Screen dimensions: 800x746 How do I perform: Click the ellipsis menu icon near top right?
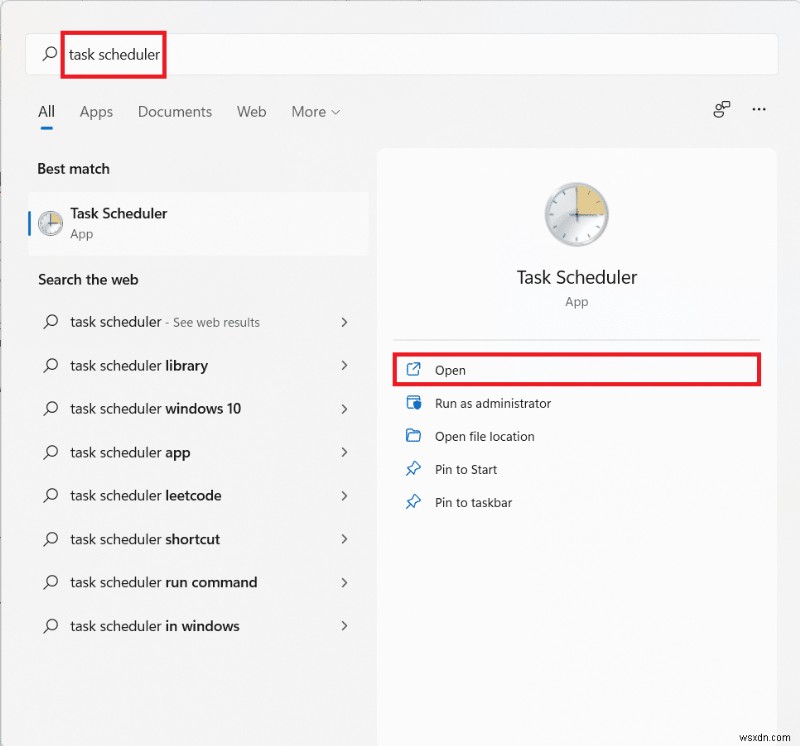[x=758, y=110]
